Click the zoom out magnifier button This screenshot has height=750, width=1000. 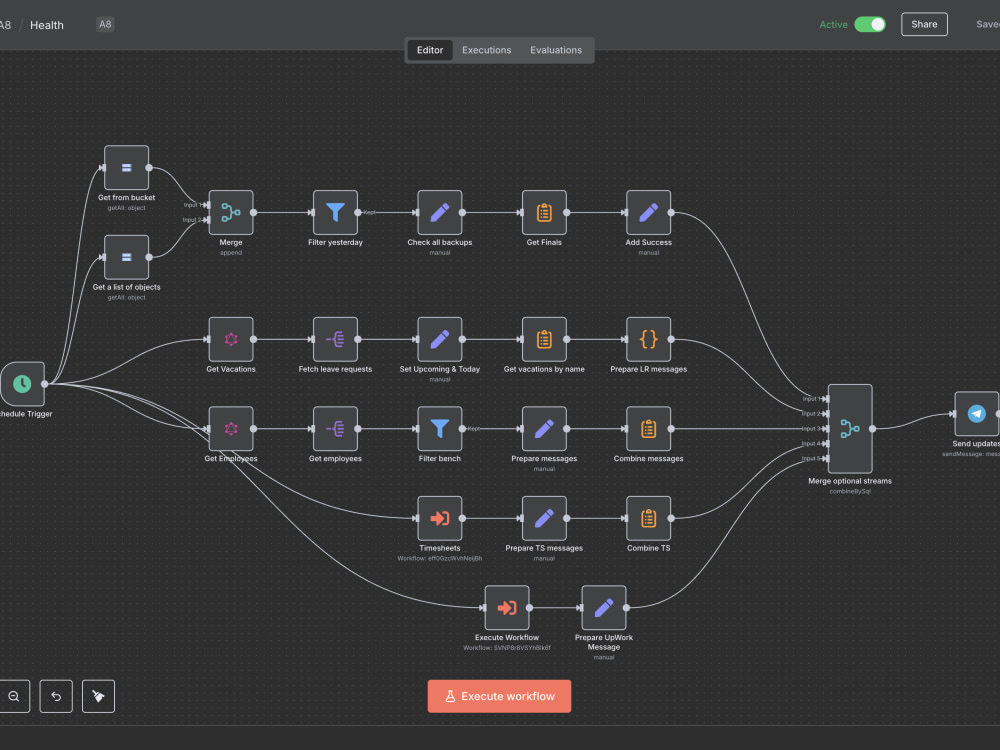13,696
